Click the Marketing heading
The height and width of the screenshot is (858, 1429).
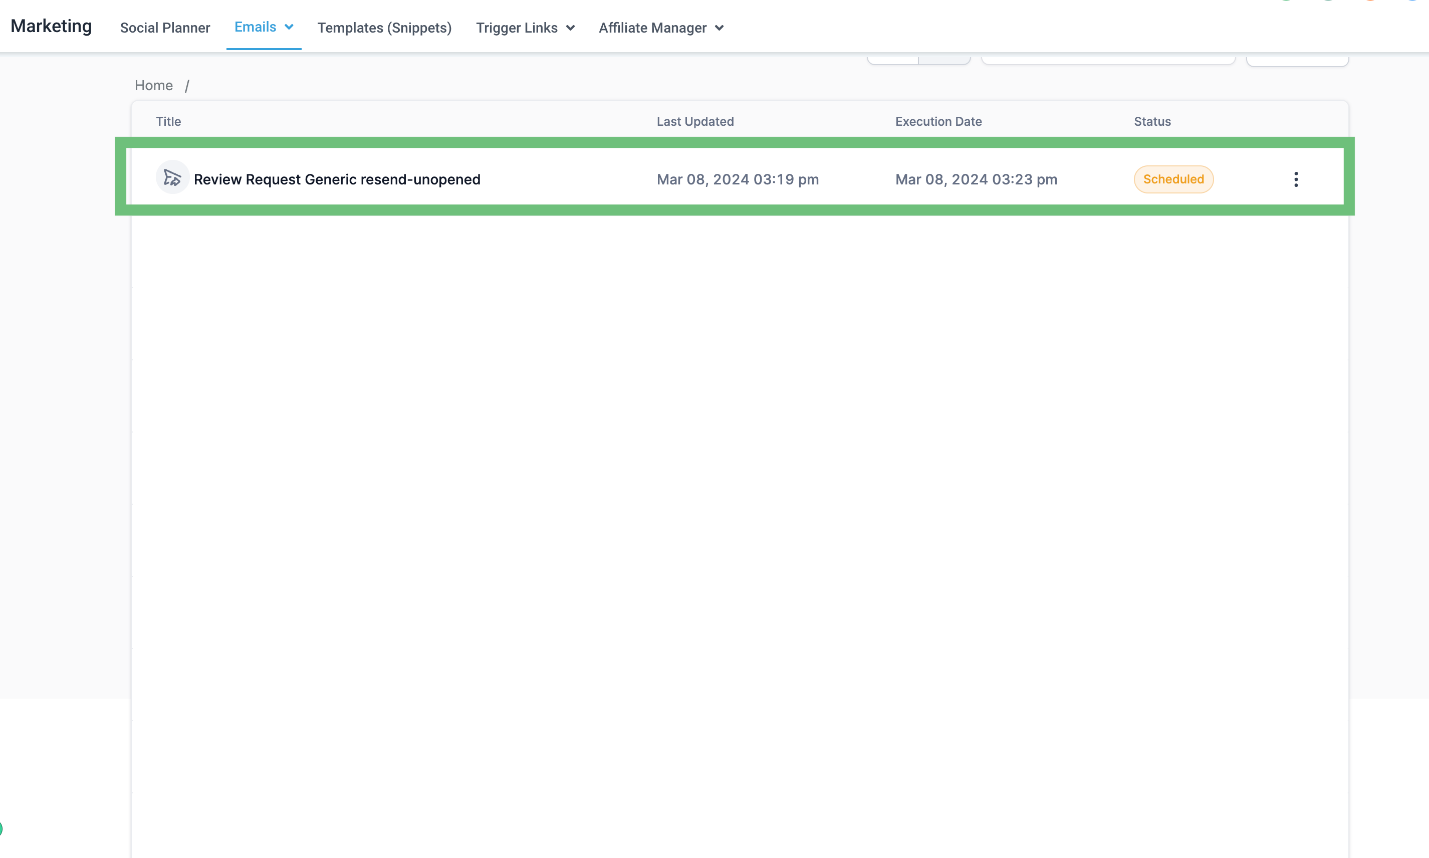51,26
